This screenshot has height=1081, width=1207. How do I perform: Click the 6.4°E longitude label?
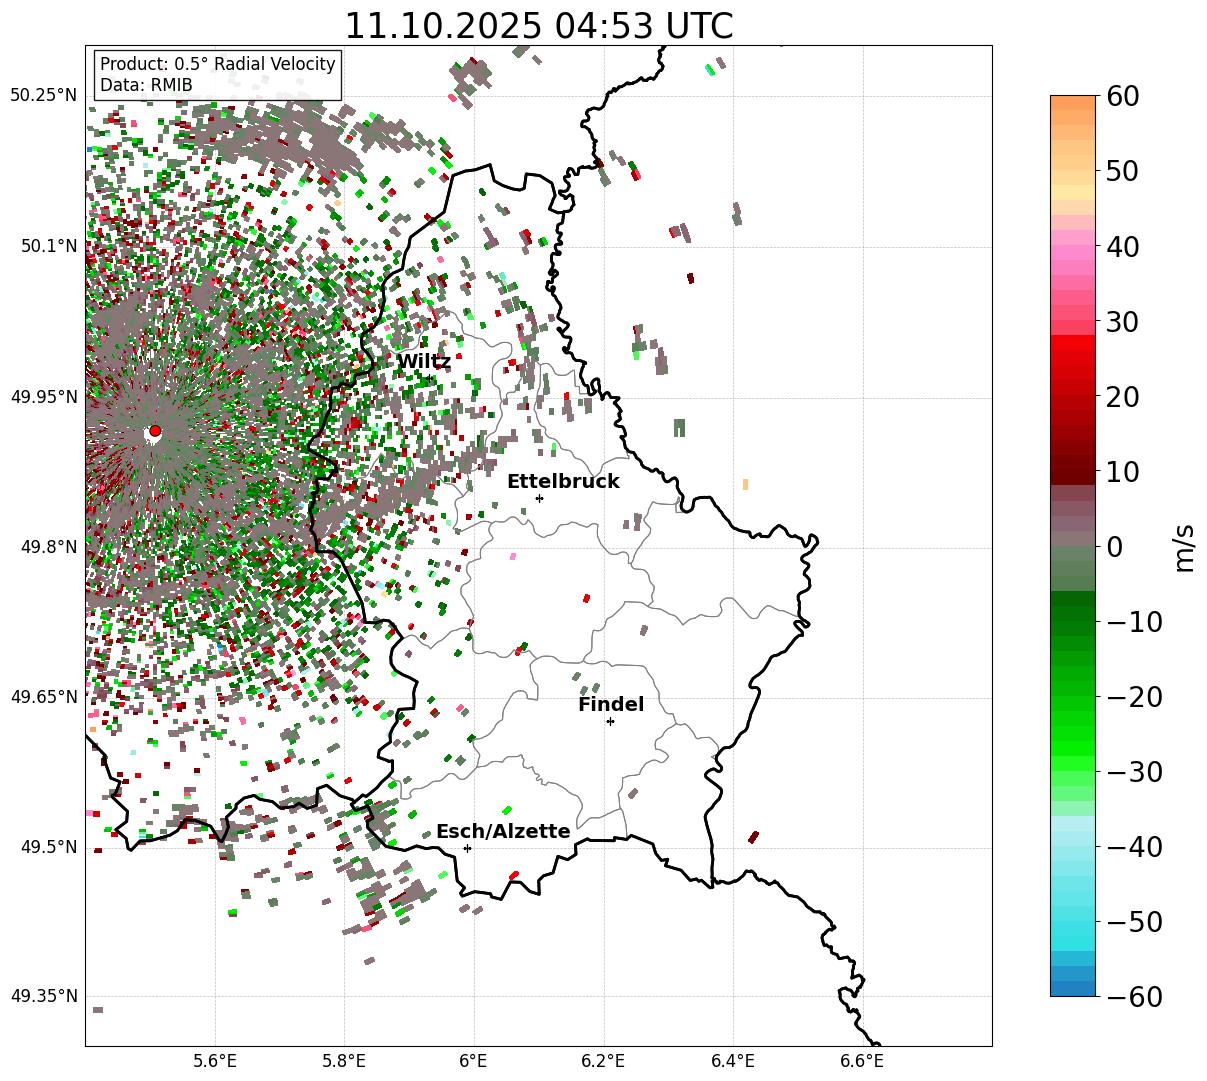click(x=733, y=1061)
